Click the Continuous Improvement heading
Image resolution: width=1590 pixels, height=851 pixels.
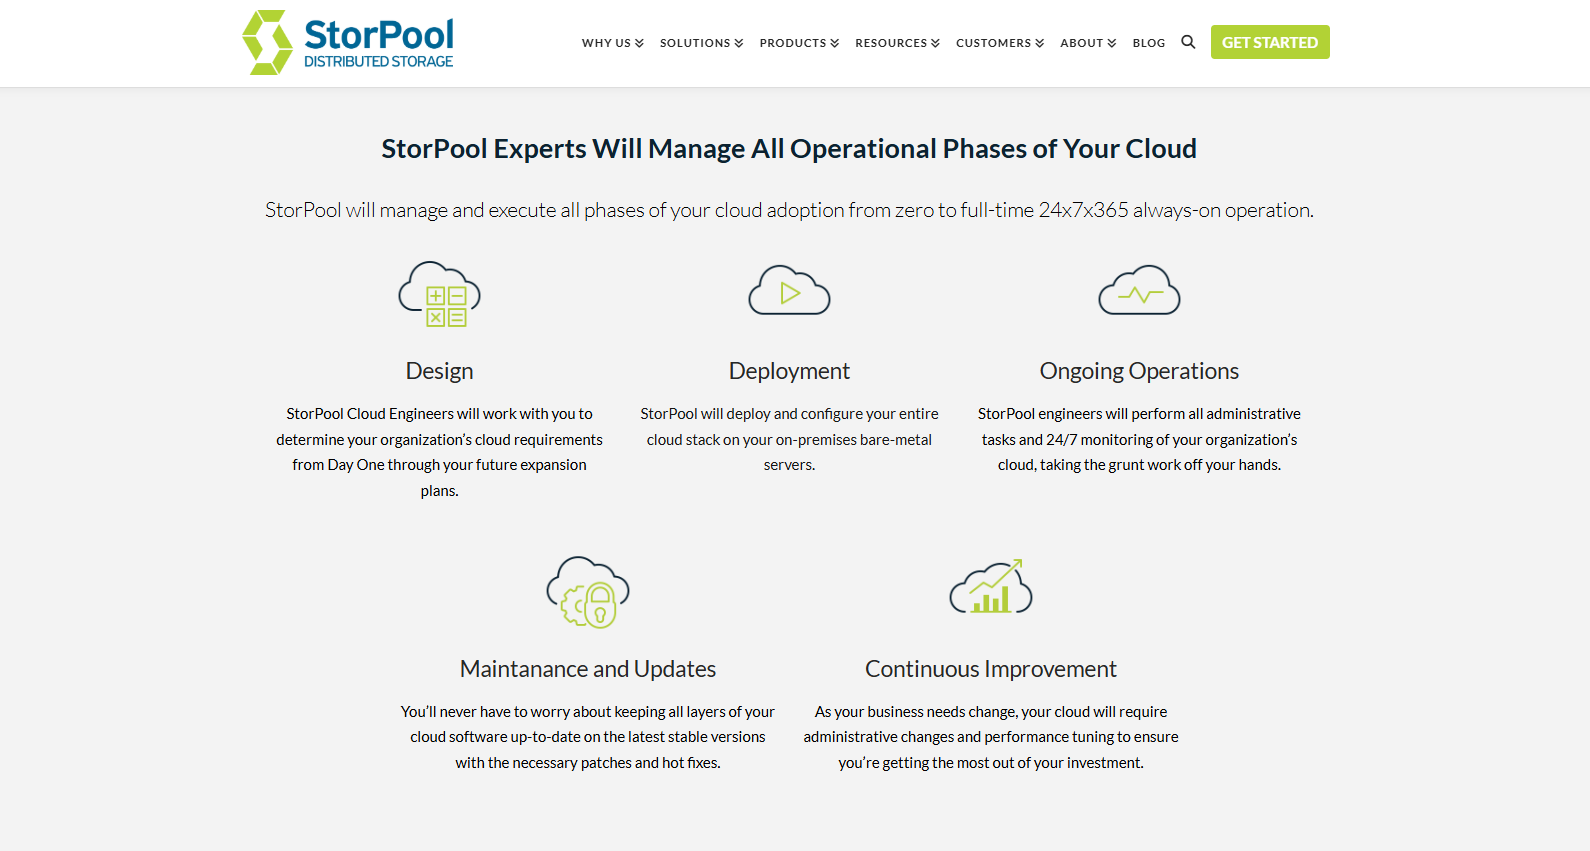click(x=991, y=669)
